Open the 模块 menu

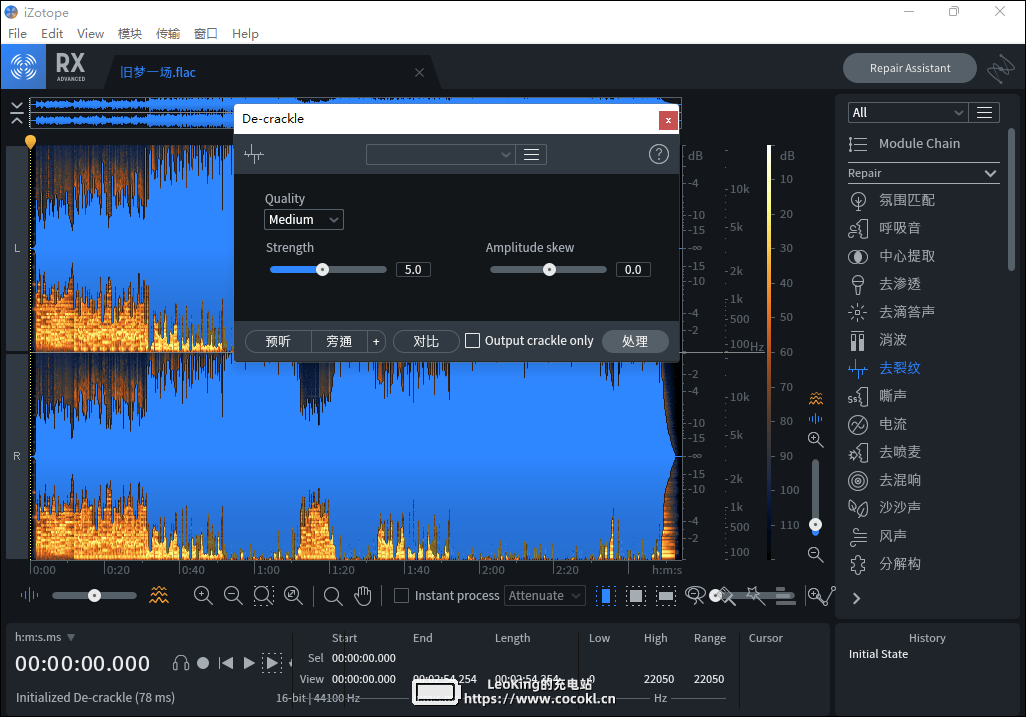130,33
